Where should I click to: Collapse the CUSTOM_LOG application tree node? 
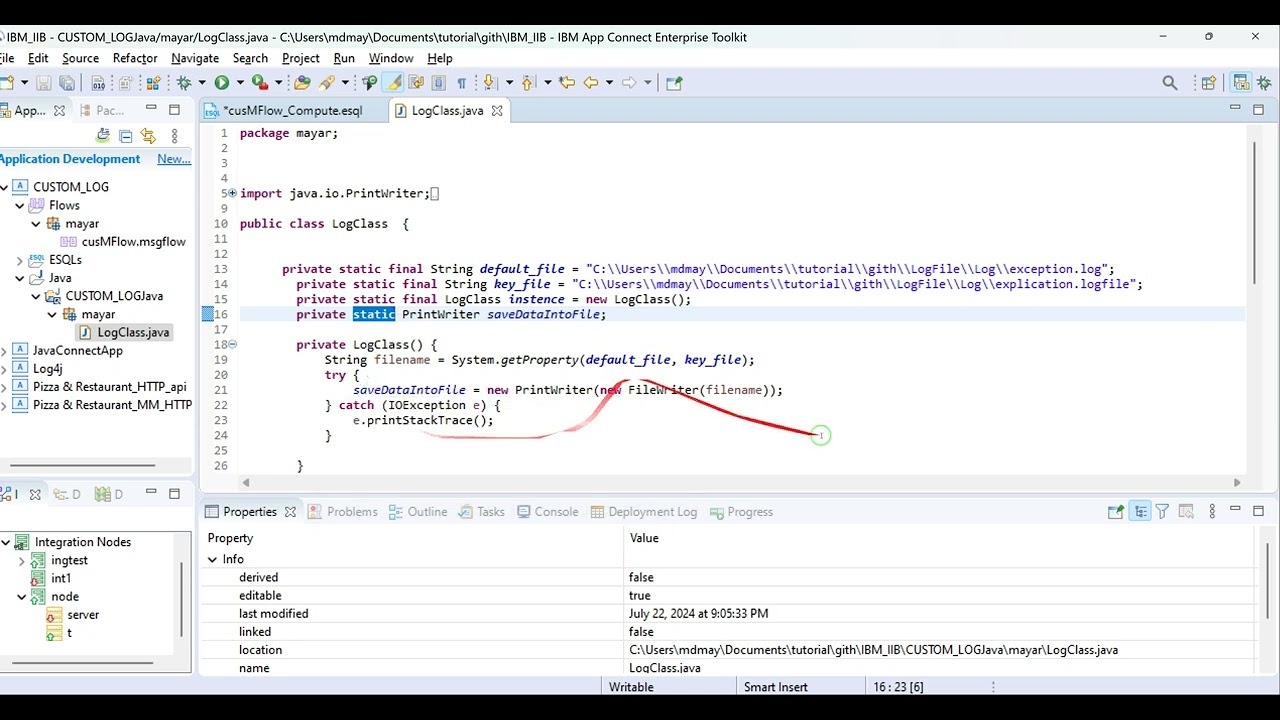click(5, 187)
